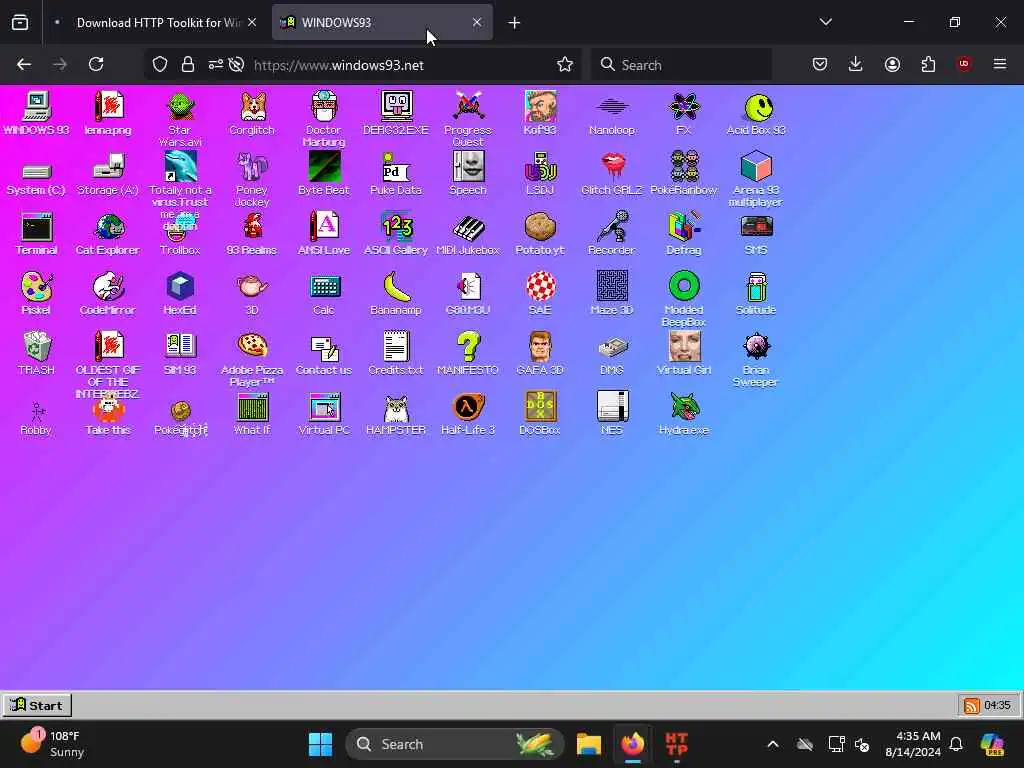
Task: Open the Terminal icon
Action: click(37, 227)
